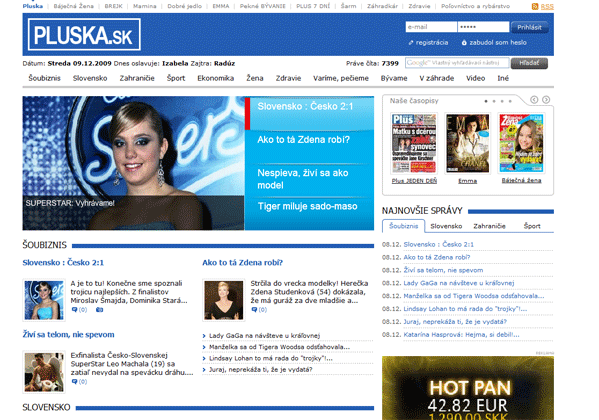The height and width of the screenshot is (420, 599).
Task: Open Lindsay Lohan bullet link in Šoubiznis
Action: pyautogui.click(x=271, y=358)
